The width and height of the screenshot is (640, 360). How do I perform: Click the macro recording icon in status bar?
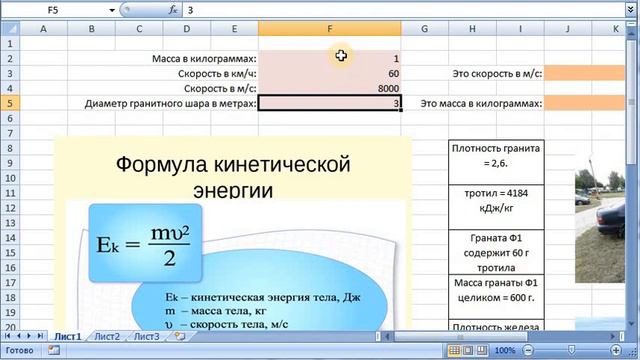[x=53, y=350]
